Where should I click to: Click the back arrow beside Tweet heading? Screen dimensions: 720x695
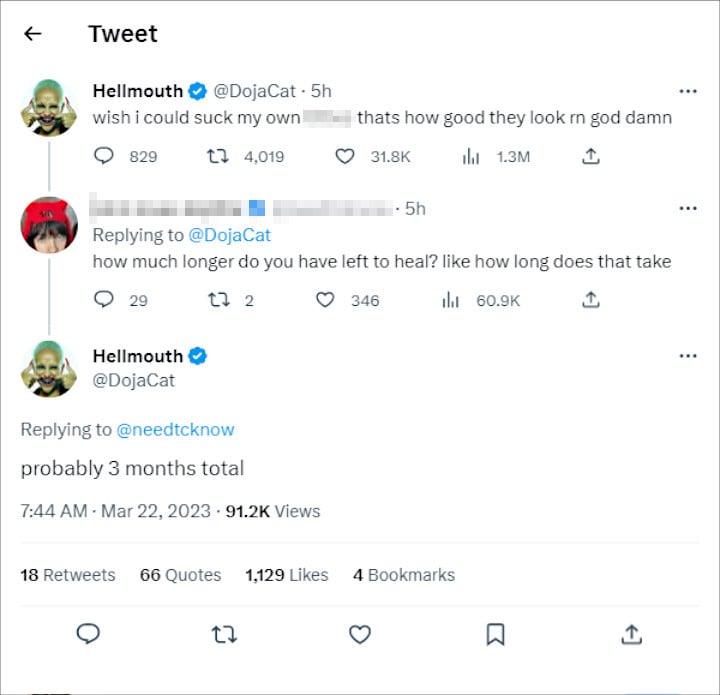coord(33,34)
